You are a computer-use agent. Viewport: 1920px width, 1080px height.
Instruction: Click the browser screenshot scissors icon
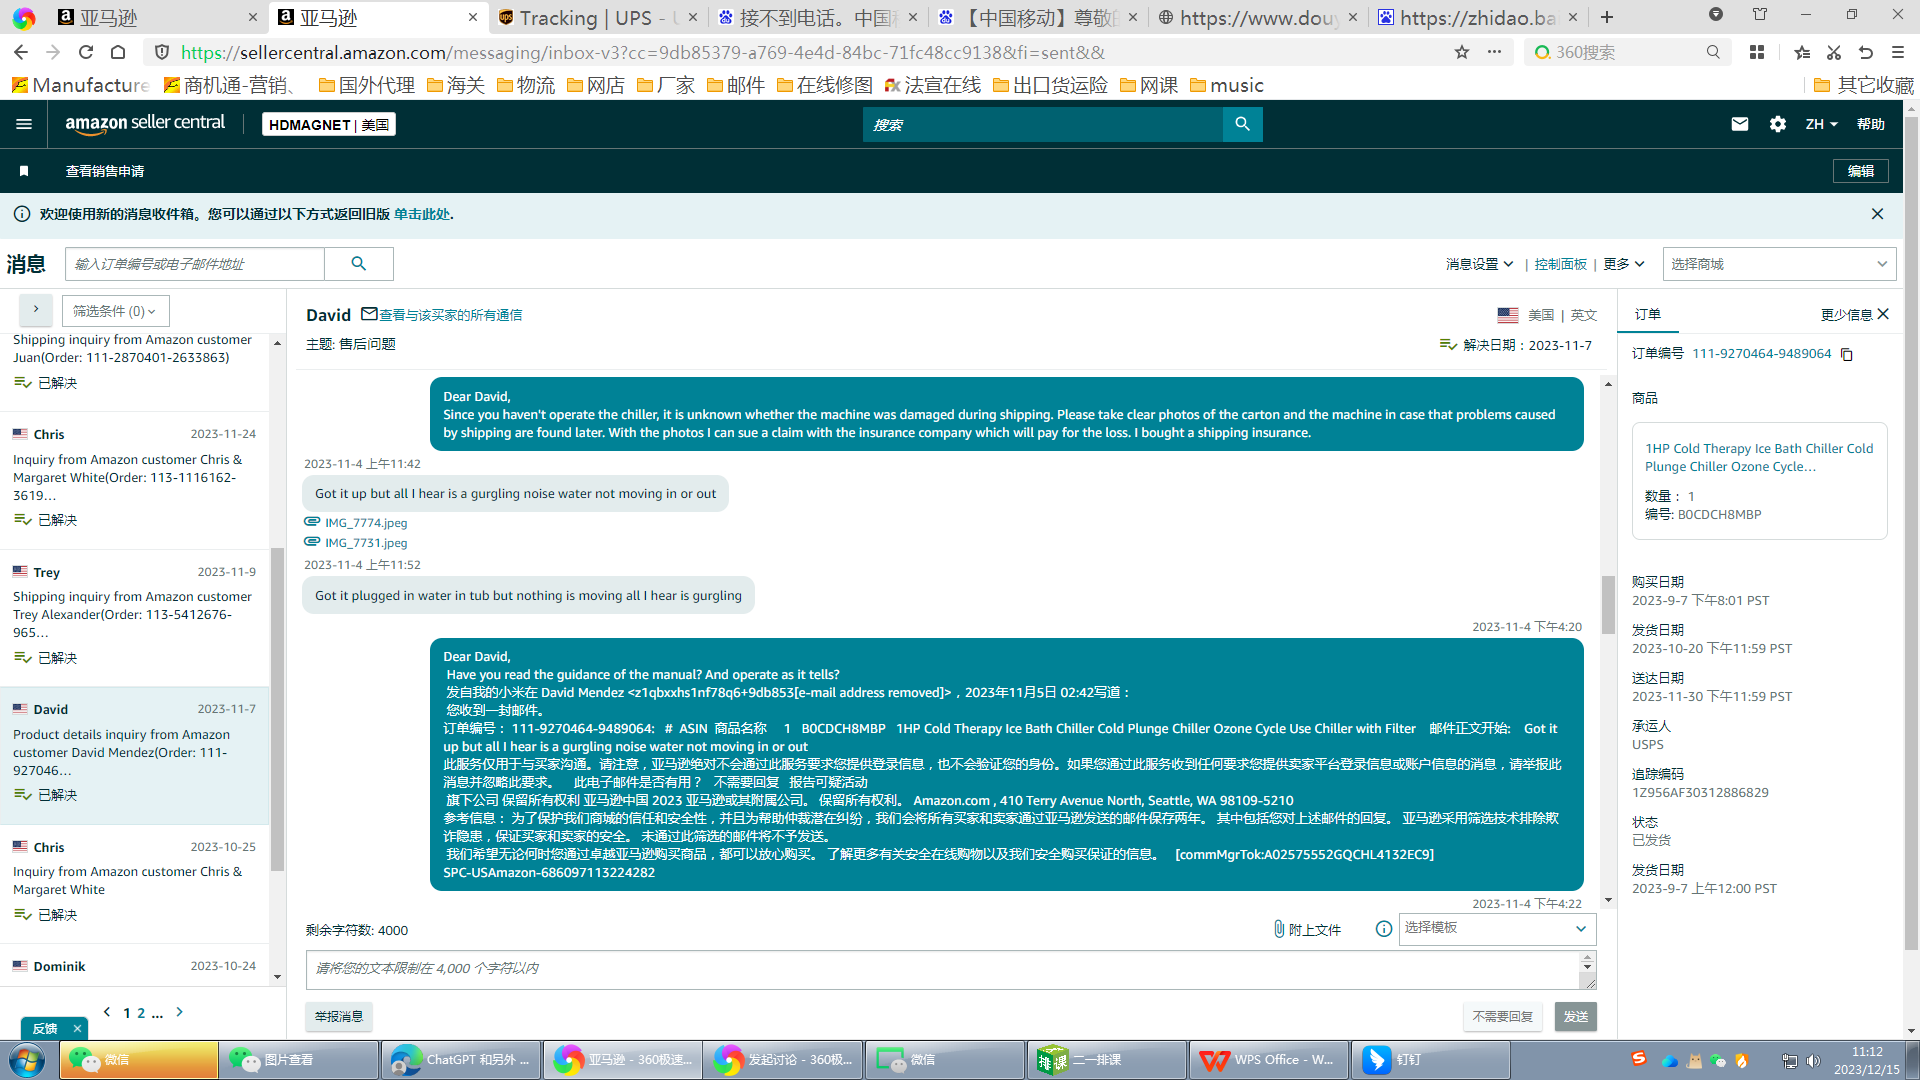tap(1834, 52)
